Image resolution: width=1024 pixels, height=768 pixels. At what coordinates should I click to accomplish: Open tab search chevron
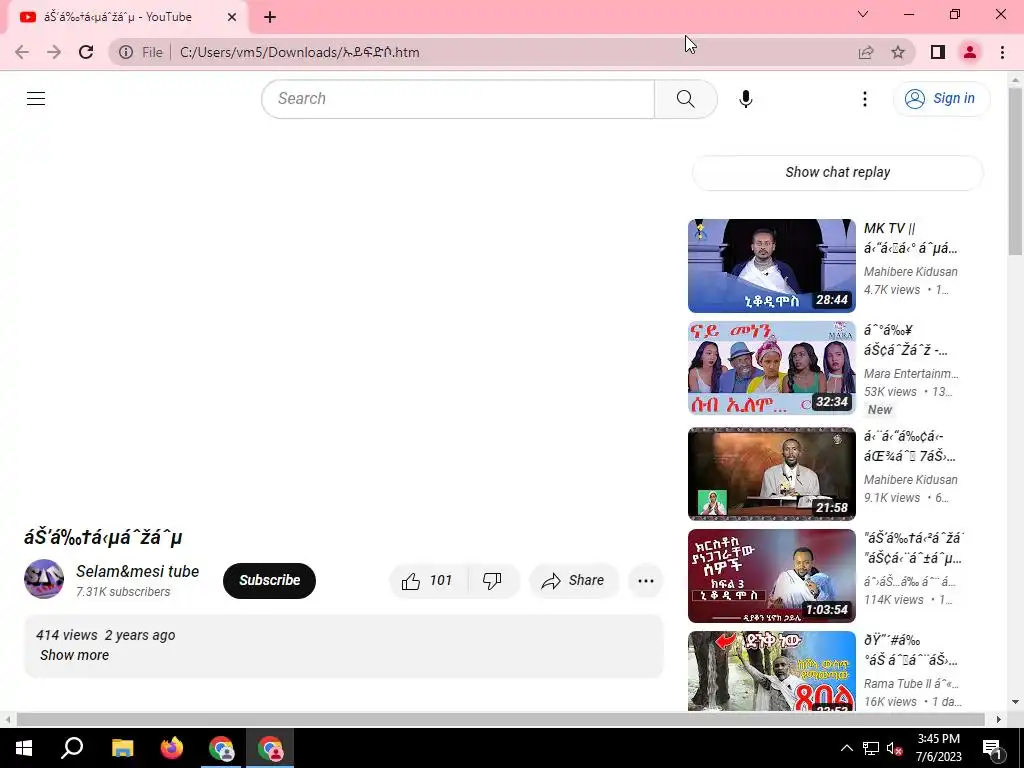pos(863,14)
